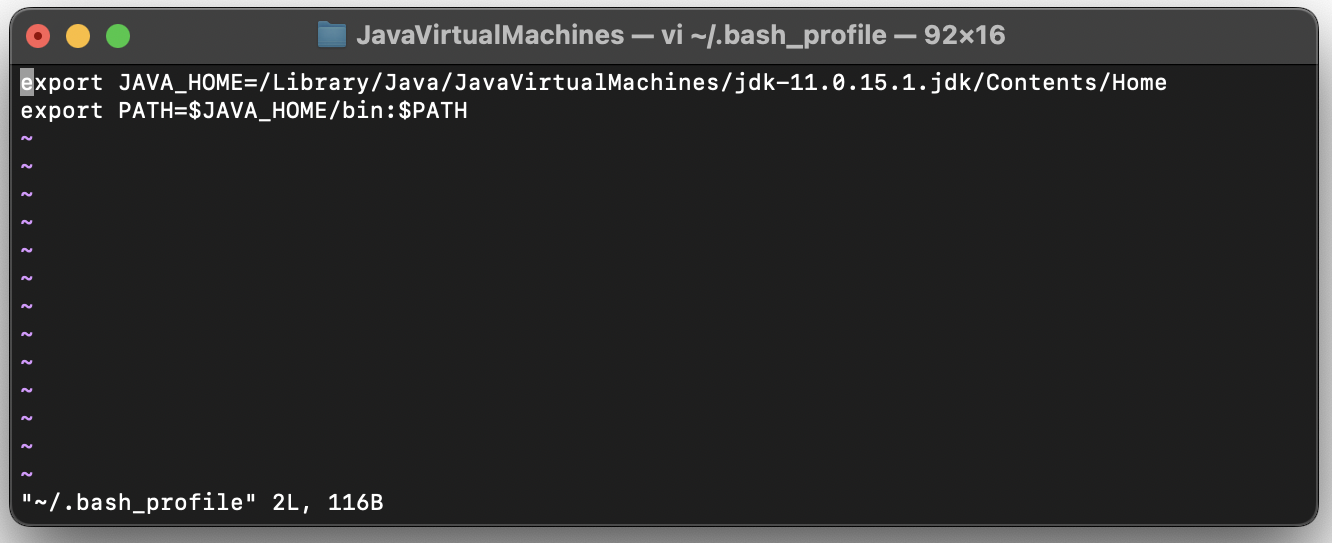Click the first tilde empty-line marker
Image resolution: width=1332 pixels, height=543 pixels.
click(27, 138)
